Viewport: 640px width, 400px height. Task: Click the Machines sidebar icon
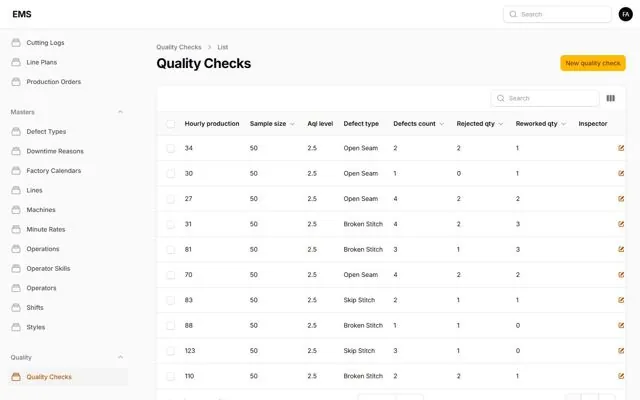16,210
